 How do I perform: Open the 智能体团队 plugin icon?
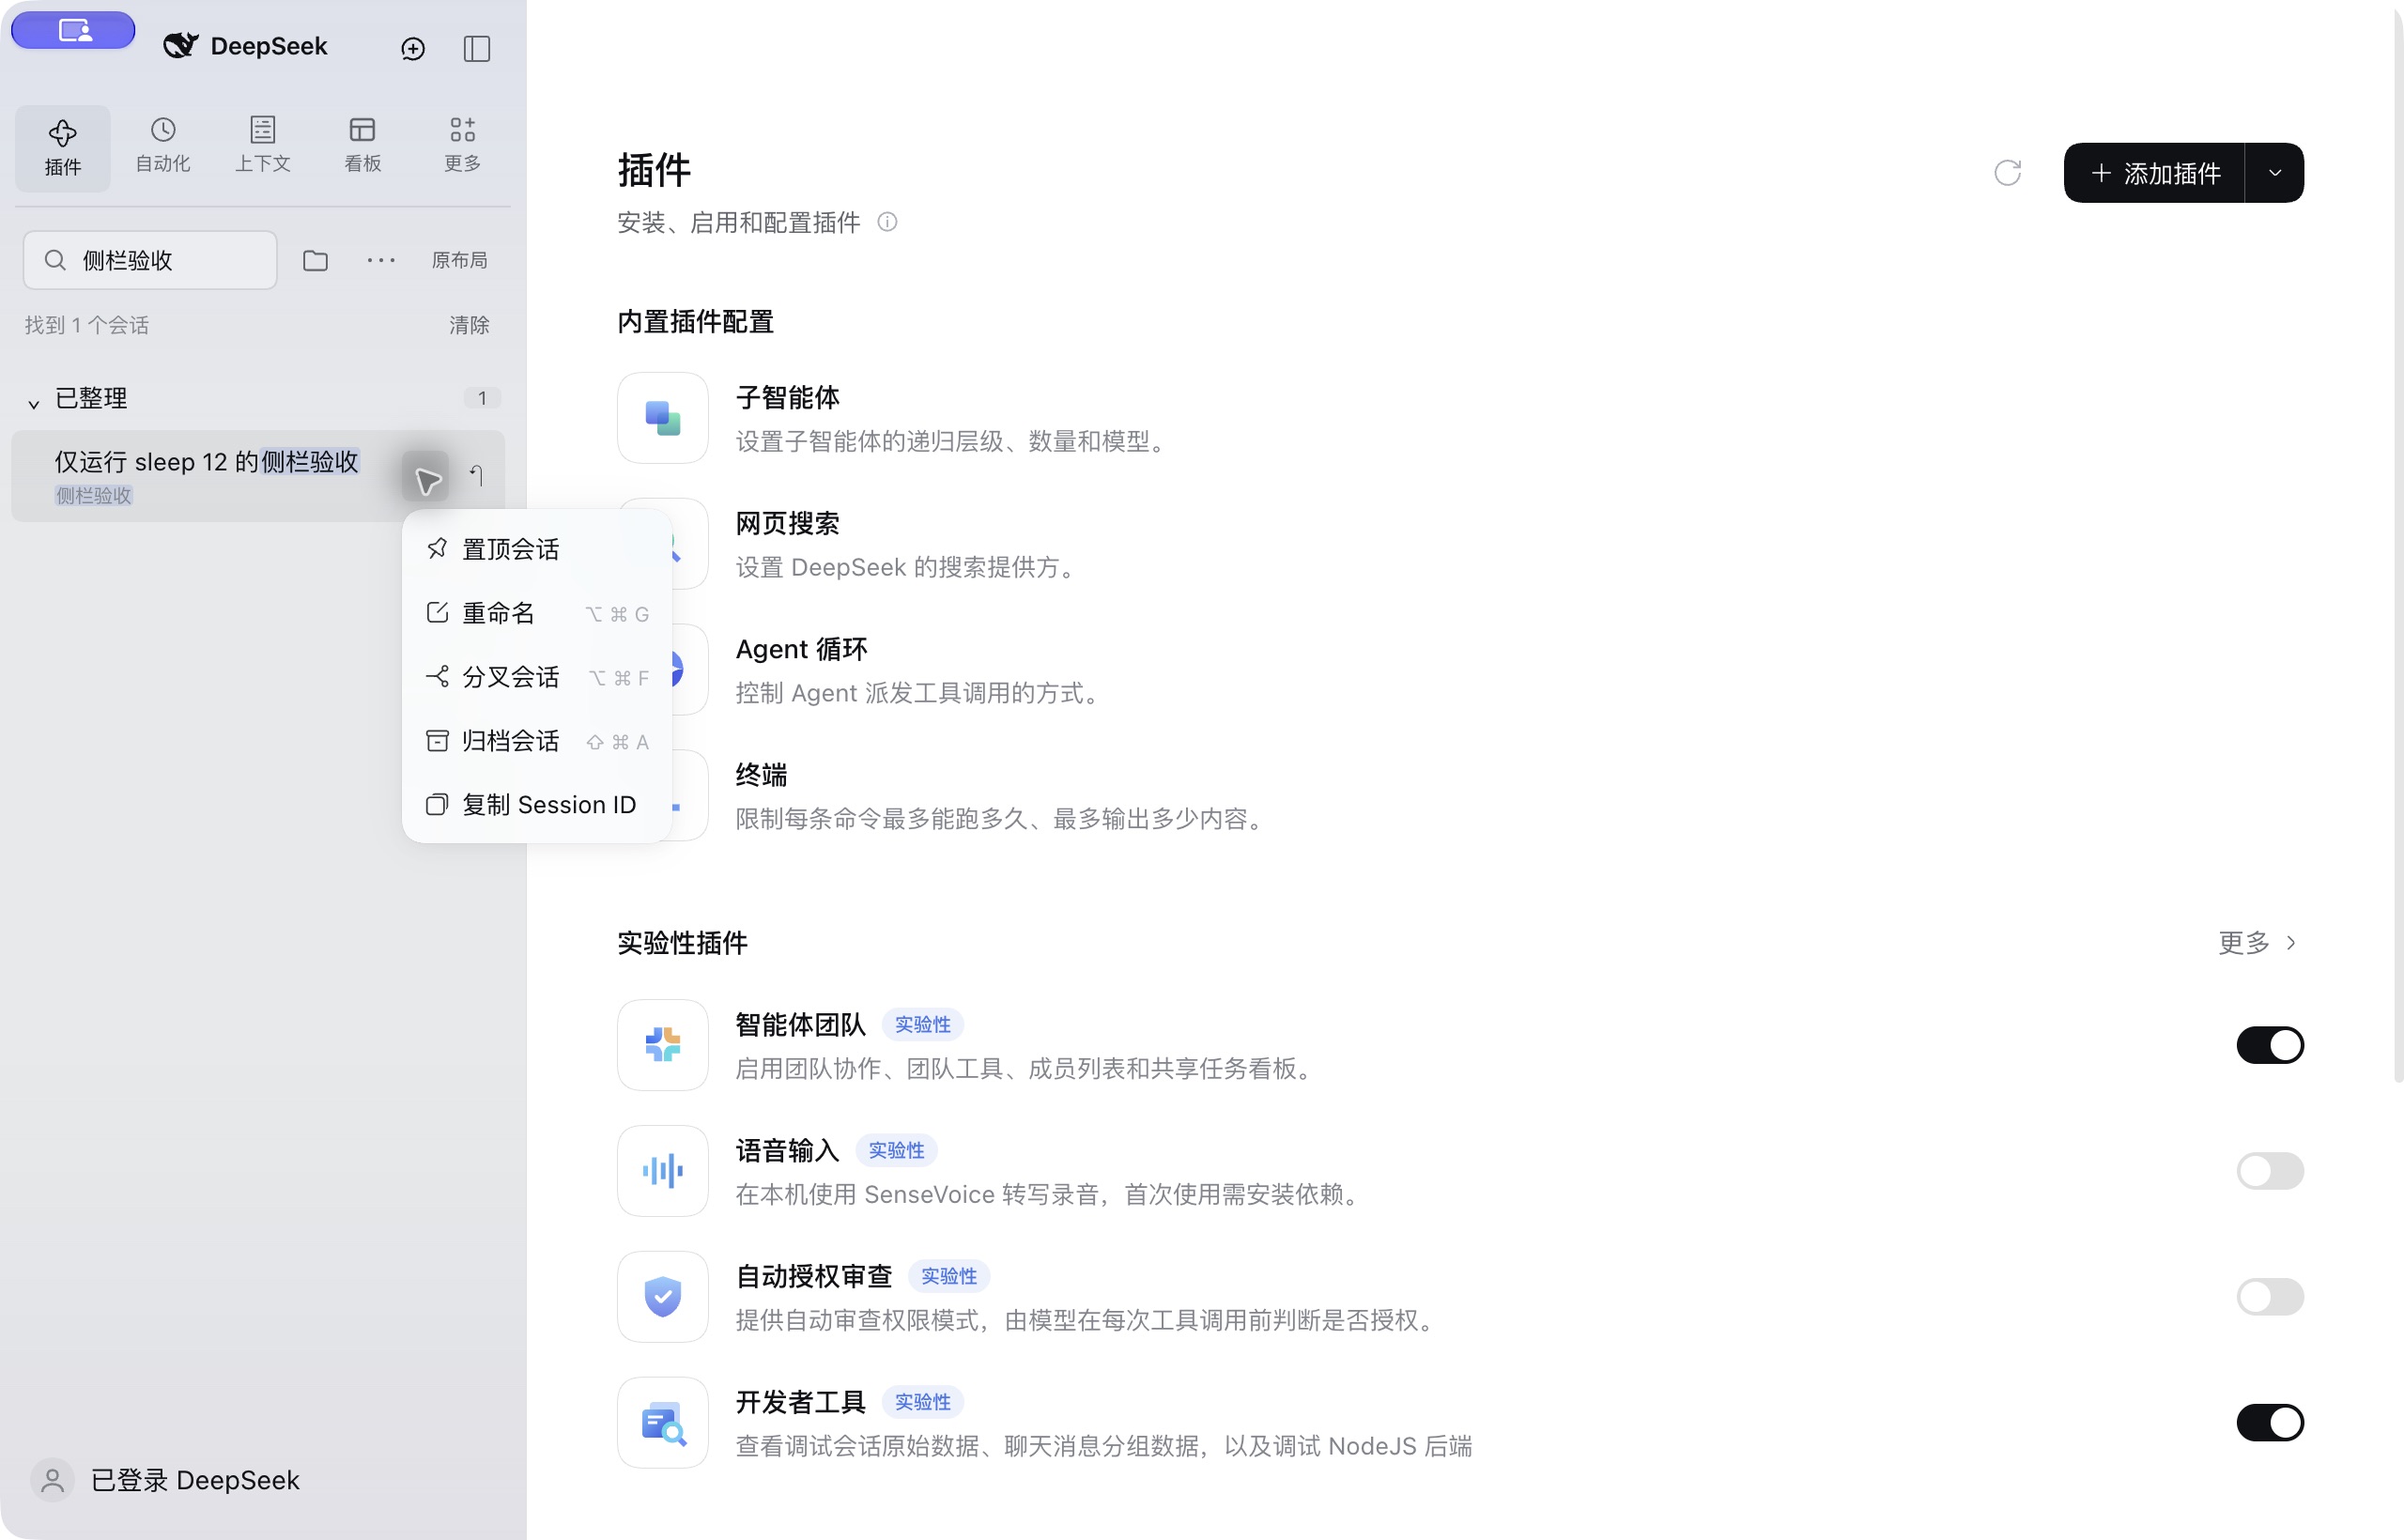tap(662, 1045)
